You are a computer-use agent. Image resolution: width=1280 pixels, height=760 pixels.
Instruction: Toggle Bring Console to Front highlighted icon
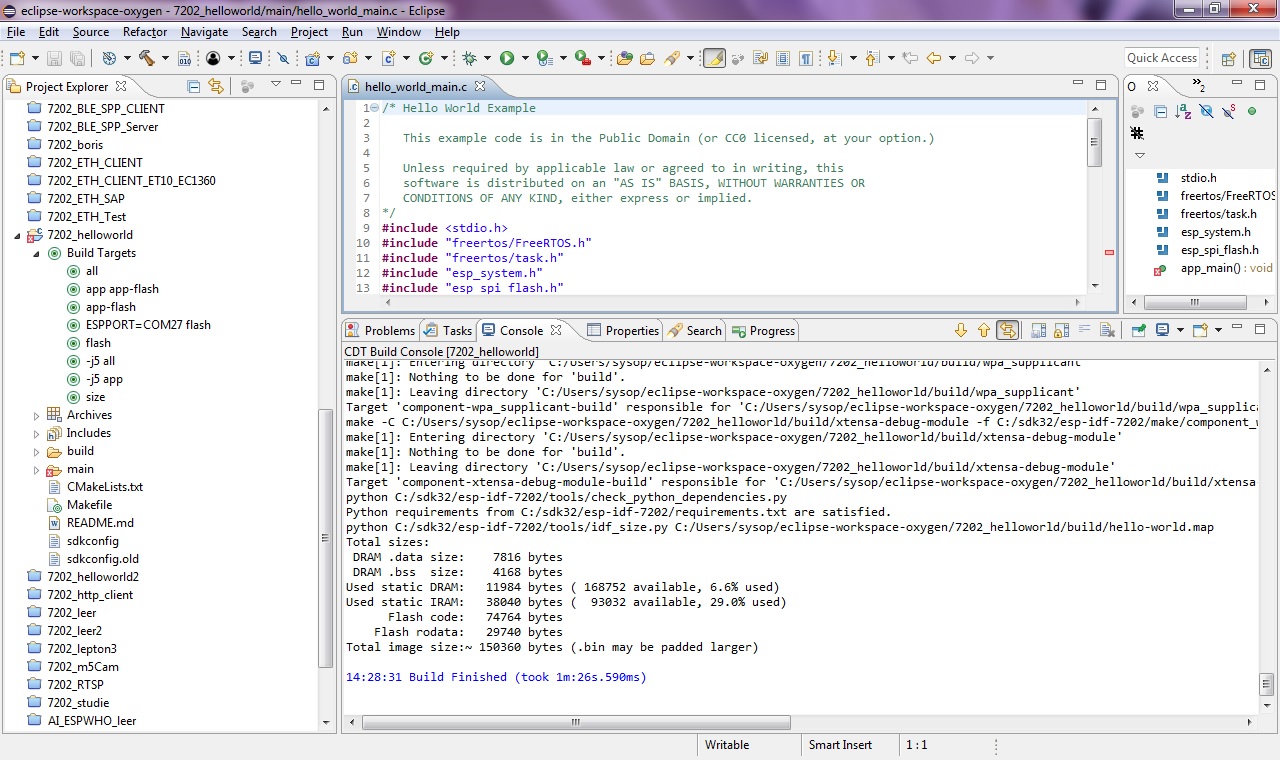pos(1007,330)
